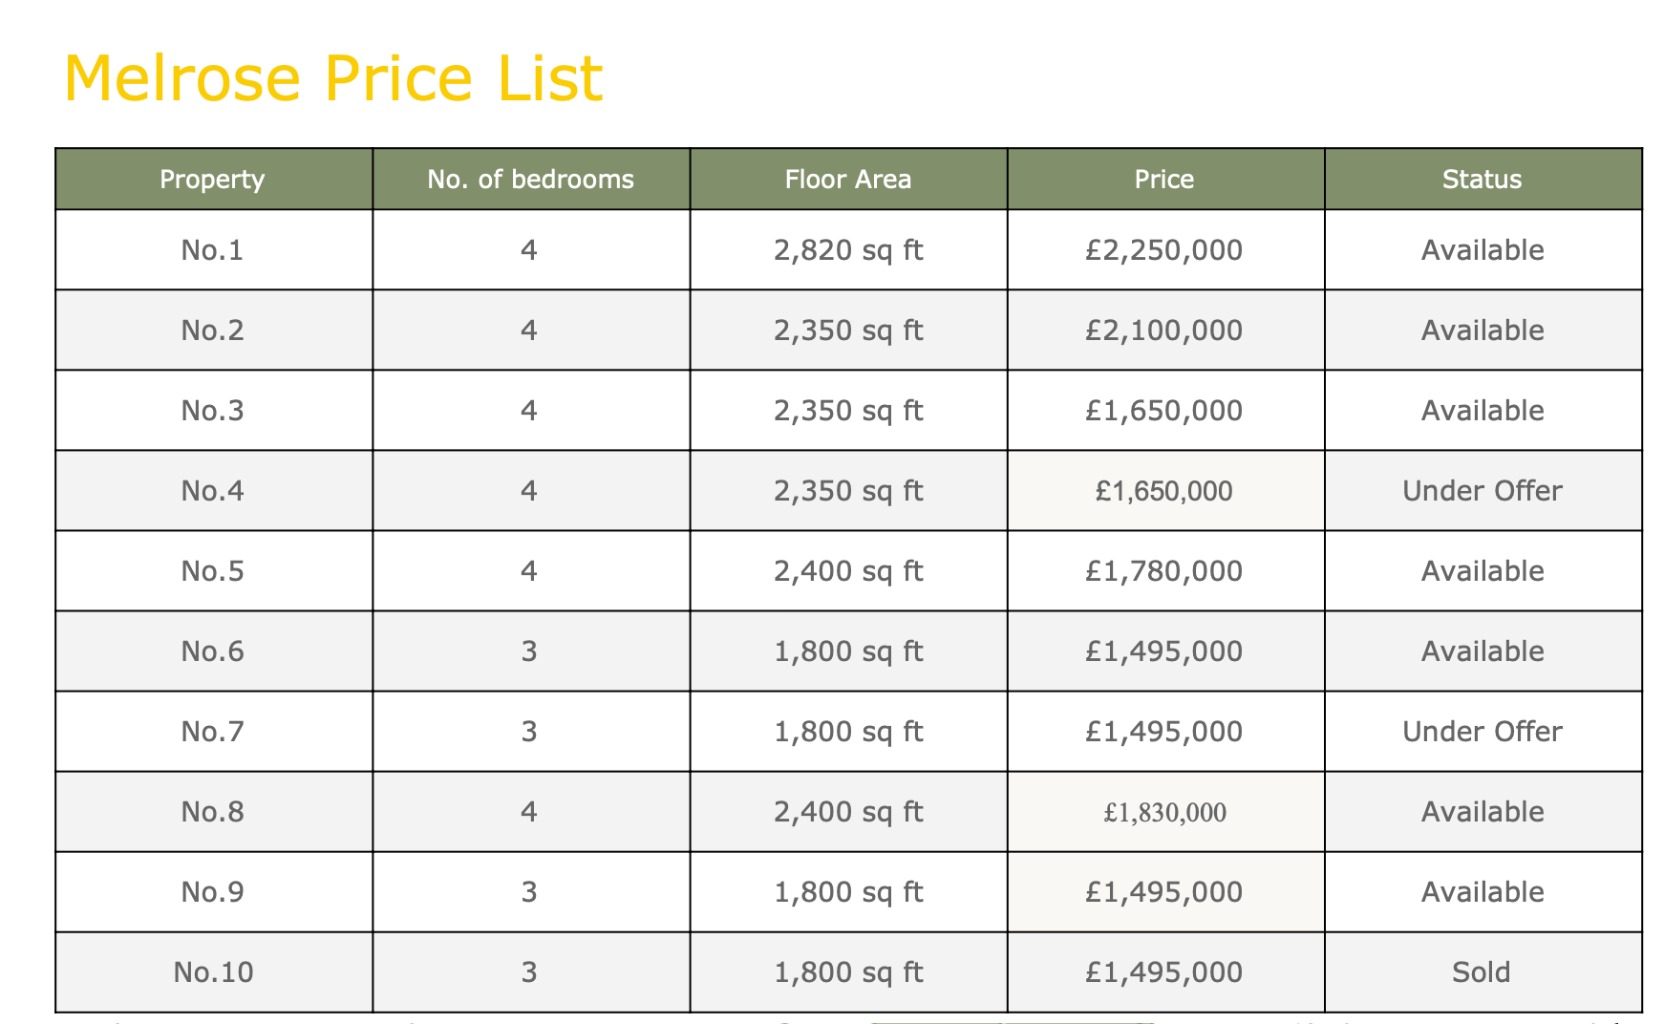Select the No.9 bedrooms count cell
Viewport: 1679px width, 1024px height.
pyautogui.click(x=531, y=892)
